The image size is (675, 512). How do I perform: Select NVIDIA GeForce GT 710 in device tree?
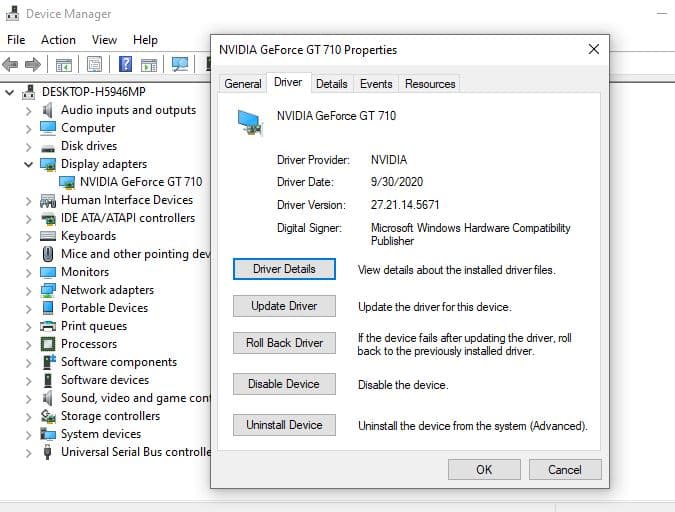(x=141, y=182)
